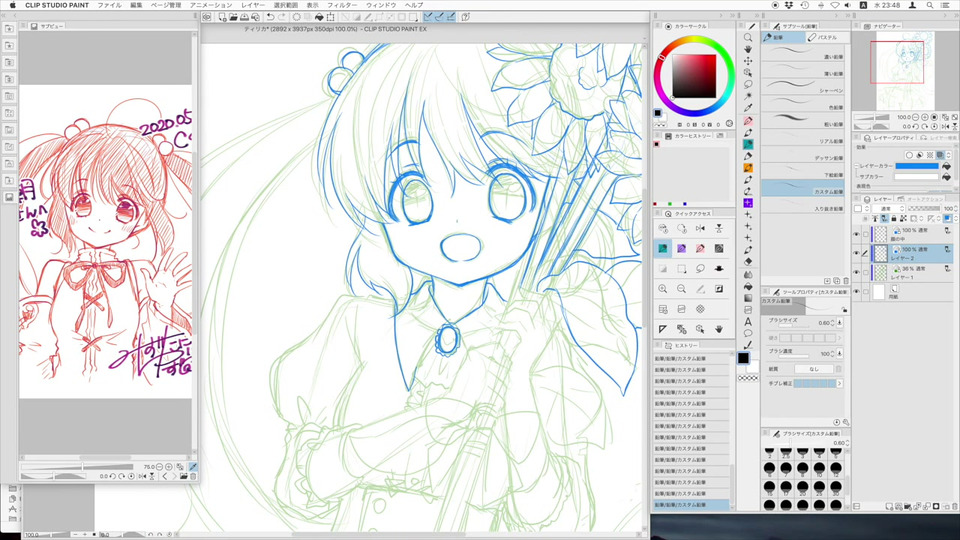This screenshot has width=960, height=540.
Task: Click zoom-in magnifier in Quick Access panel
Action: (663, 289)
